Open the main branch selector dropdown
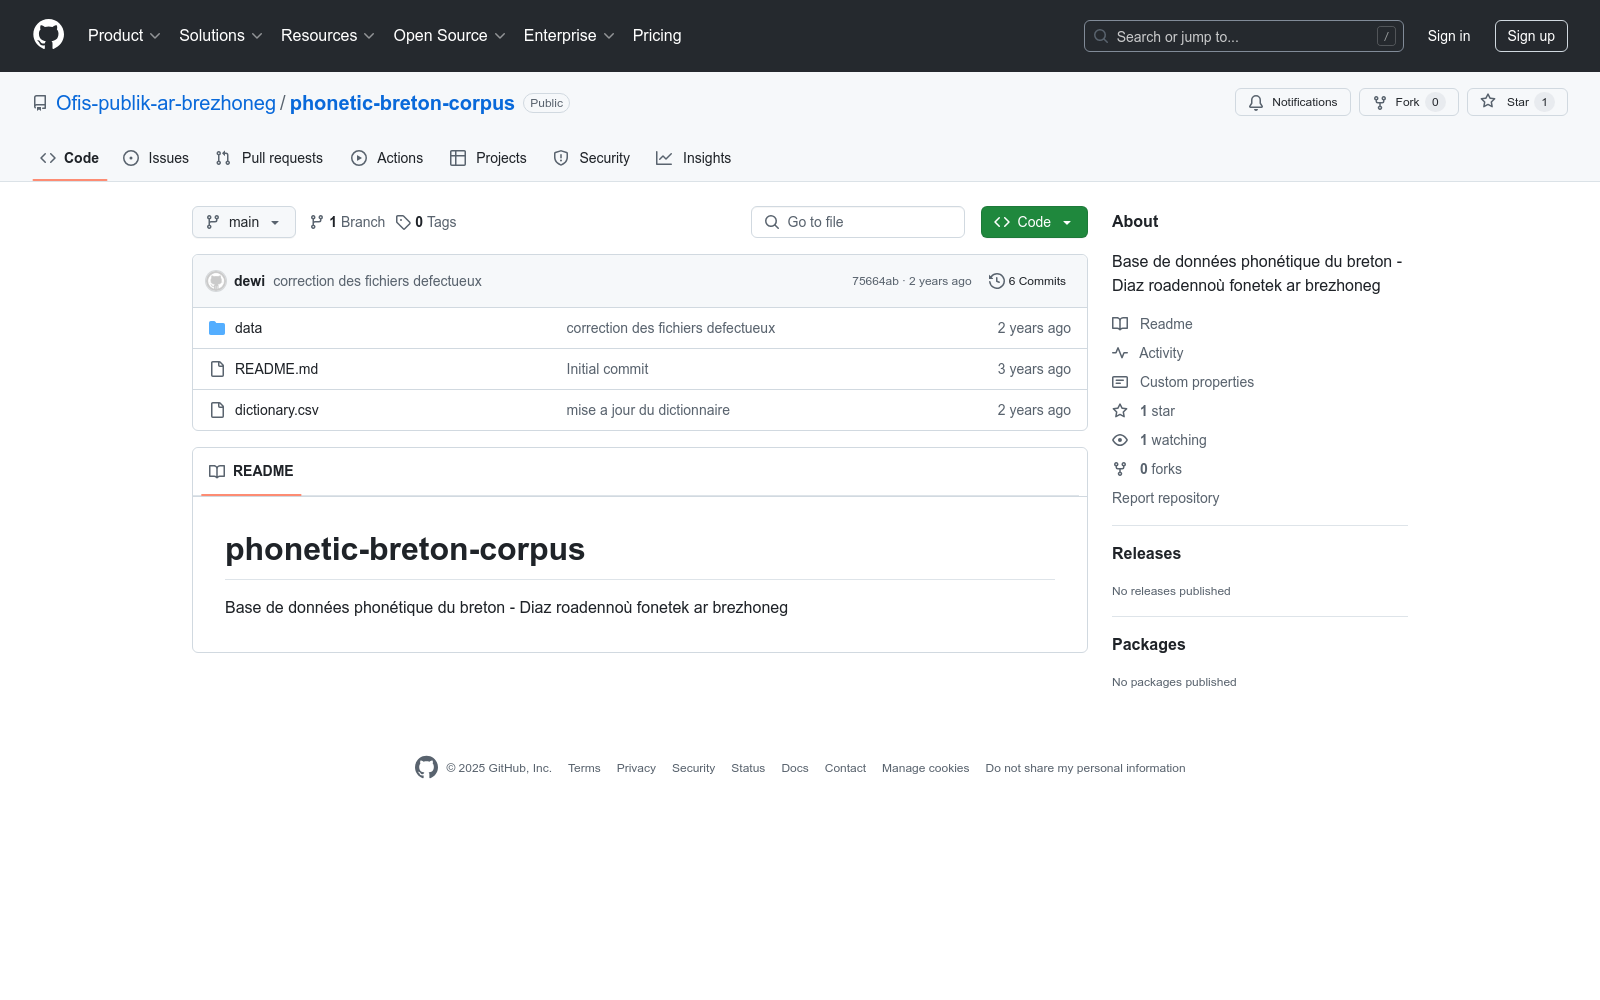The width and height of the screenshot is (1600, 1000). coord(244,222)
